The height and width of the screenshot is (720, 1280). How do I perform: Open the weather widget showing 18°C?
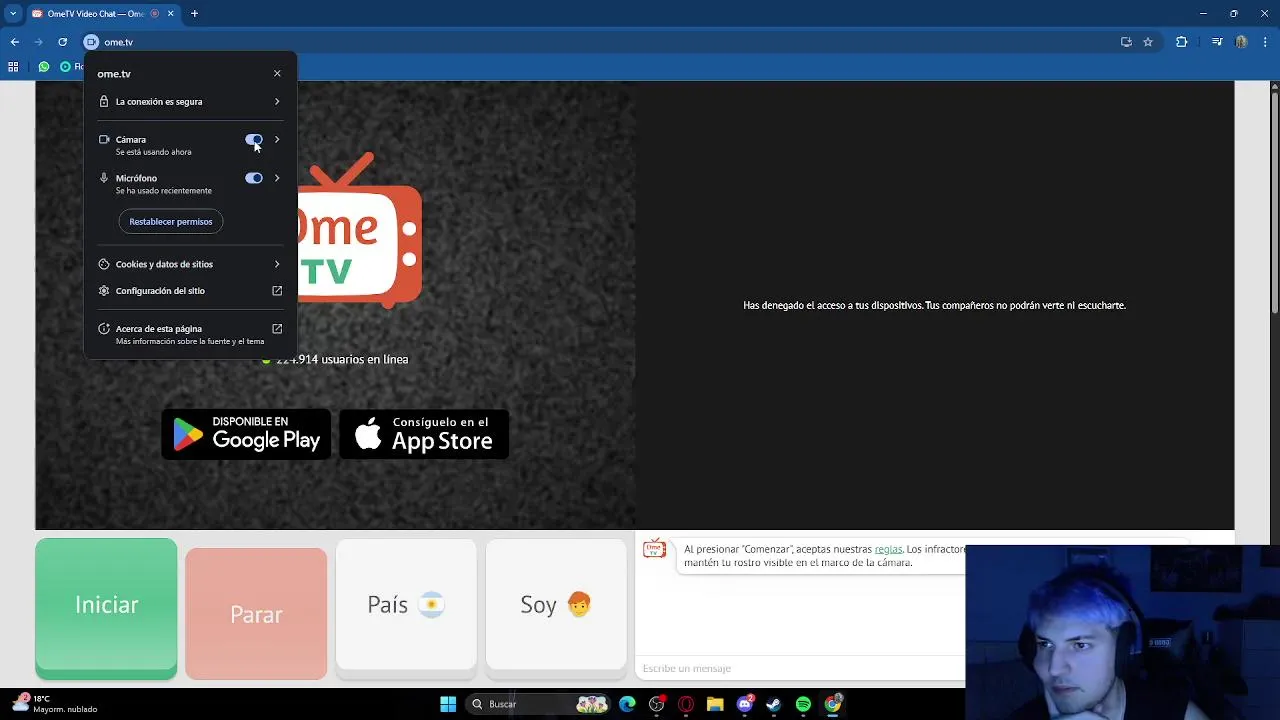click(x=55, y=704)
